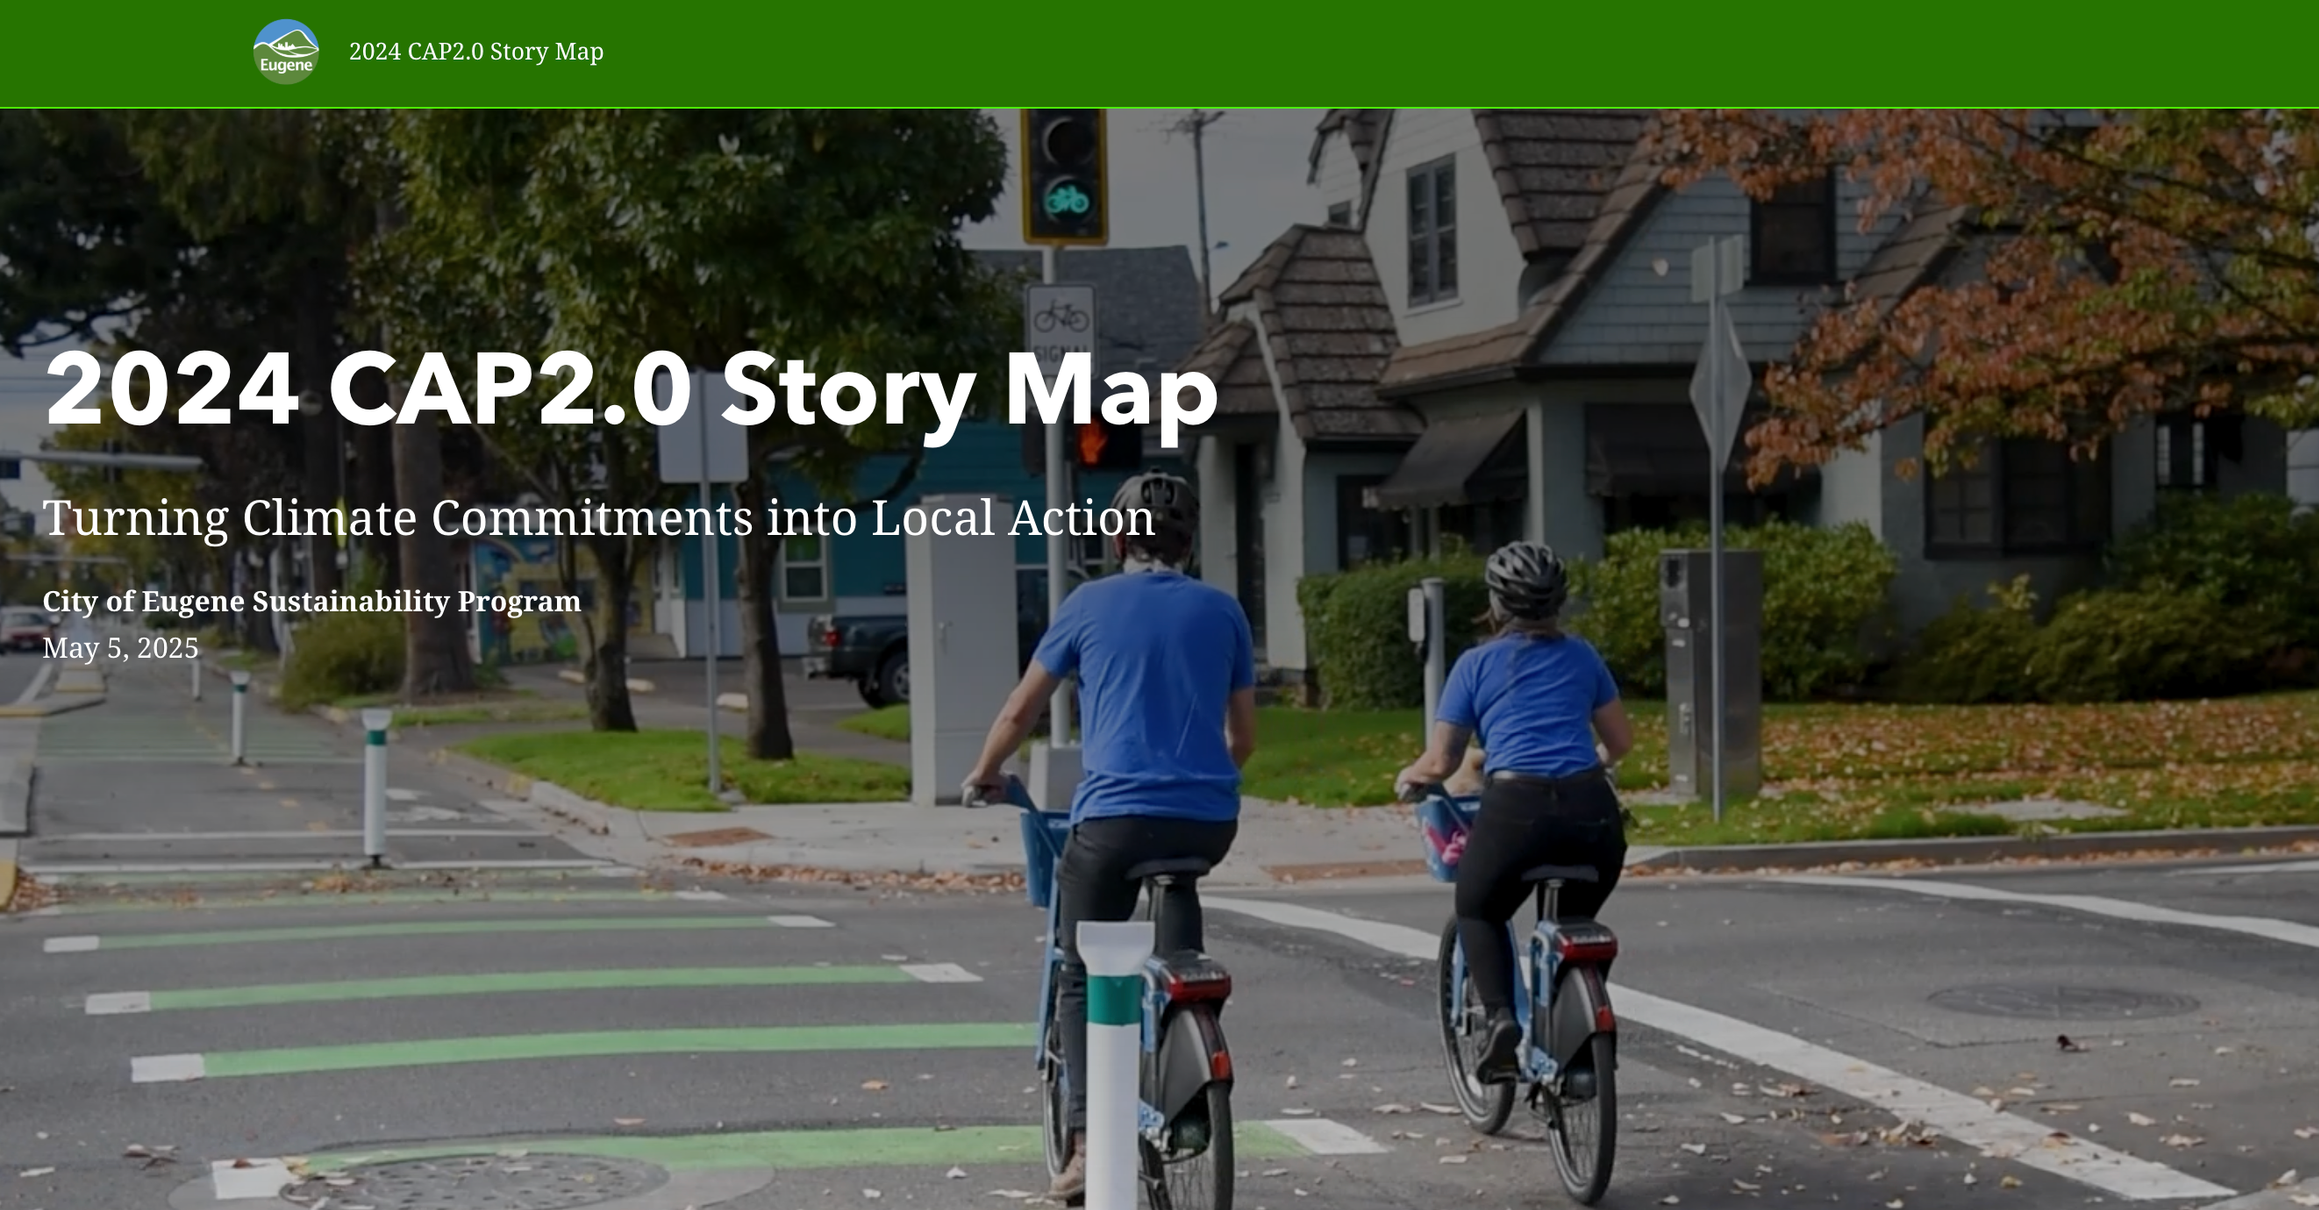Screen dimensions: 2319x1210
Task: Click the red pedestrian hand signal
Action: tap(1093, 442)
